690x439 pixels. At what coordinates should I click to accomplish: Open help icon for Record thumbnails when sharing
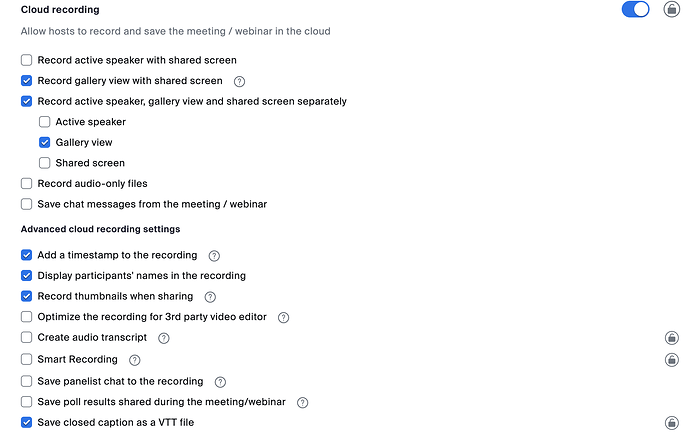[x=210, y=297]
